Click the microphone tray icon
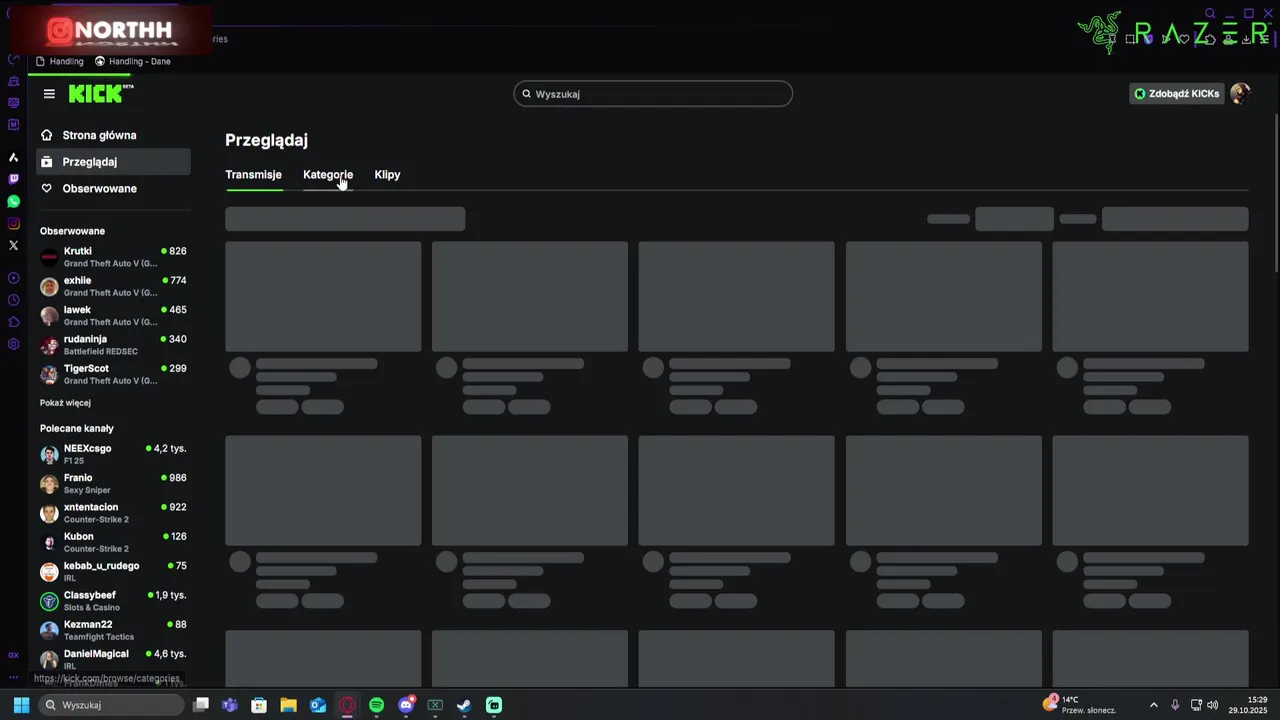This screenshot has height=720, width=1280. click(x=1175, y=705)
